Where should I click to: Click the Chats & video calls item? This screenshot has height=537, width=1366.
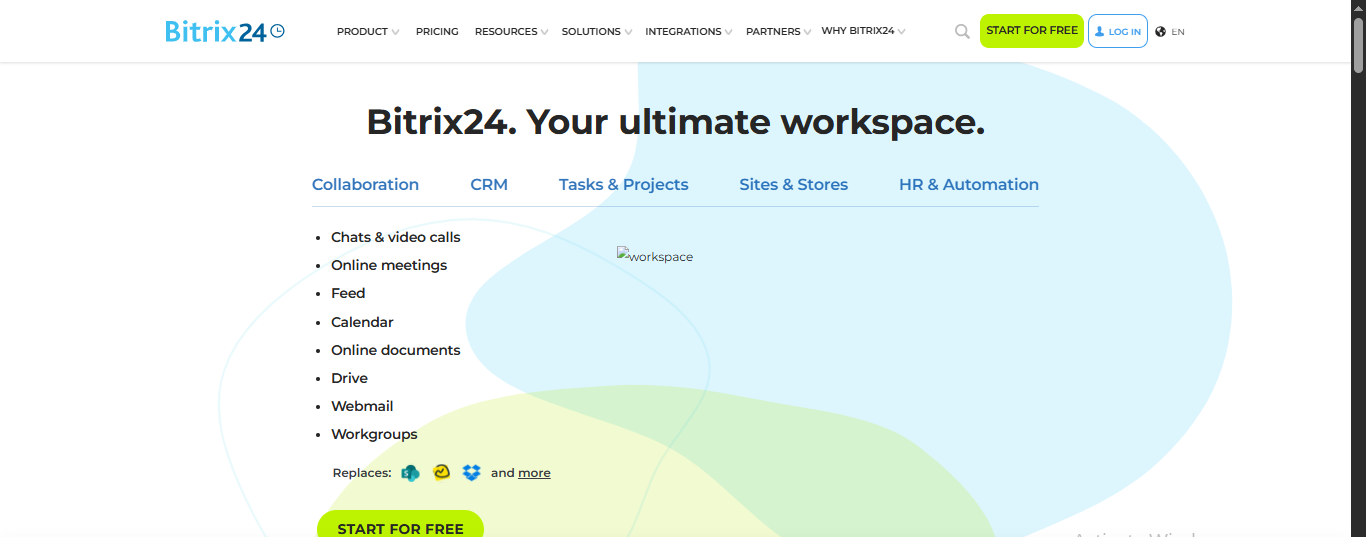(x=396, y=237)
